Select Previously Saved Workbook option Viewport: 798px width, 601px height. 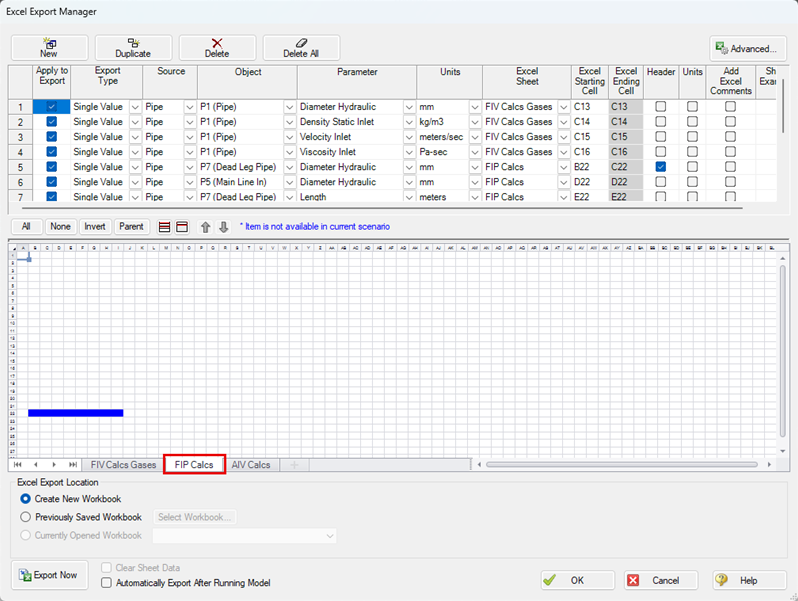tap(26, 517)
